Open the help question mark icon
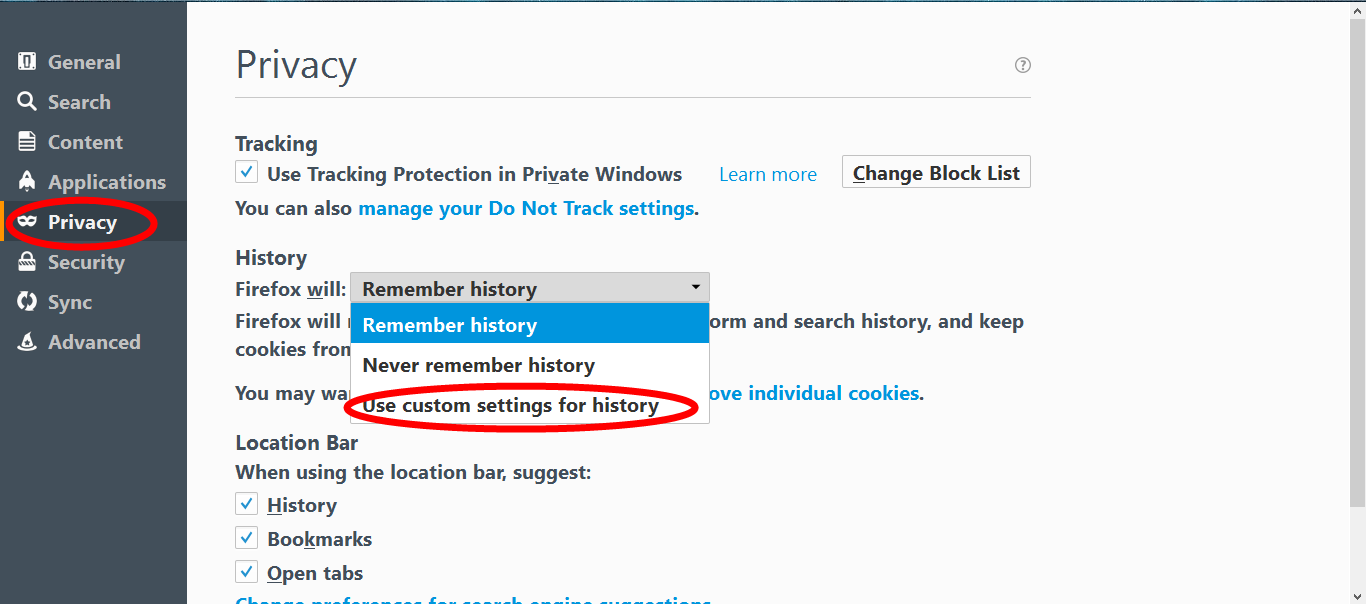 [x=1022, y=65]
